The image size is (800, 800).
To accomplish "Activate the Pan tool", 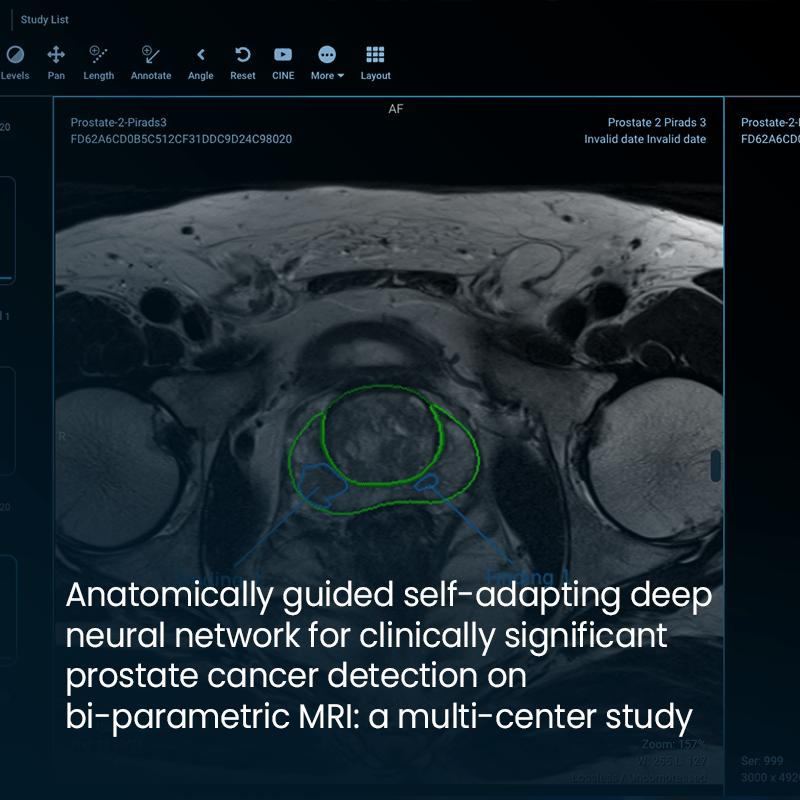I will point(56,58).
